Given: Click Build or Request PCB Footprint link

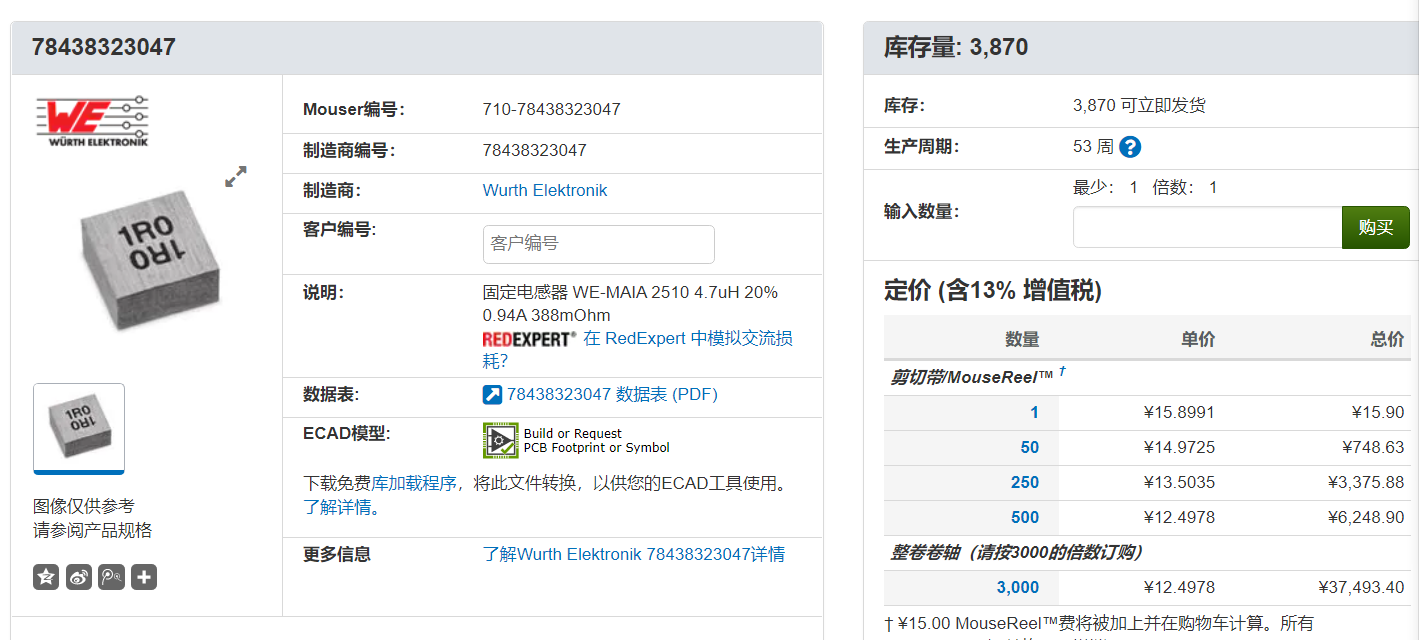Looking at the screenshot, I should 597,441.
